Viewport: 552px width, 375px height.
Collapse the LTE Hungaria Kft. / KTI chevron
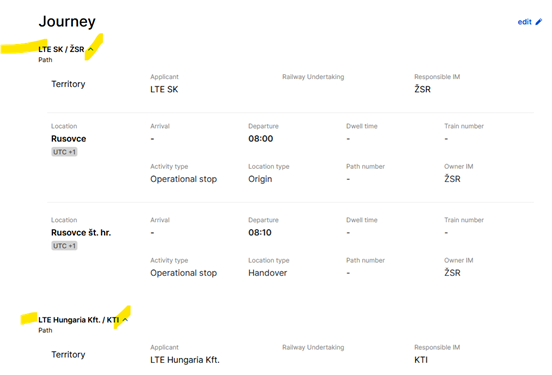click(x=126, y=320)
